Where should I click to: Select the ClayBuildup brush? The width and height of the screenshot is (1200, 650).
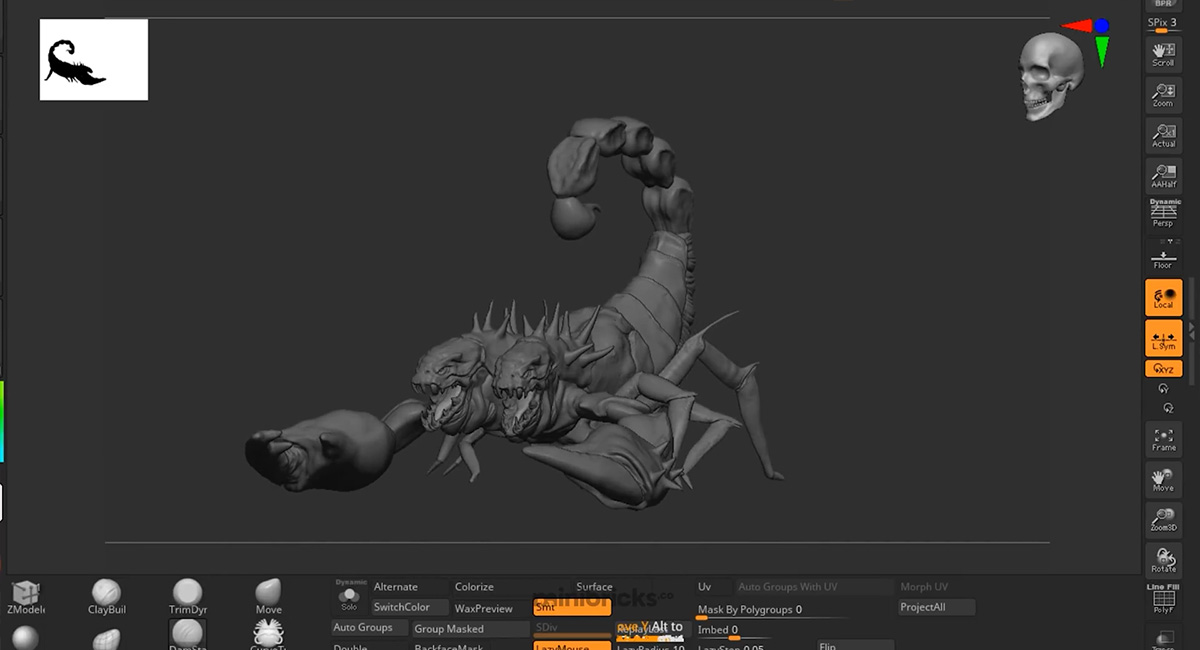[106, 593]
